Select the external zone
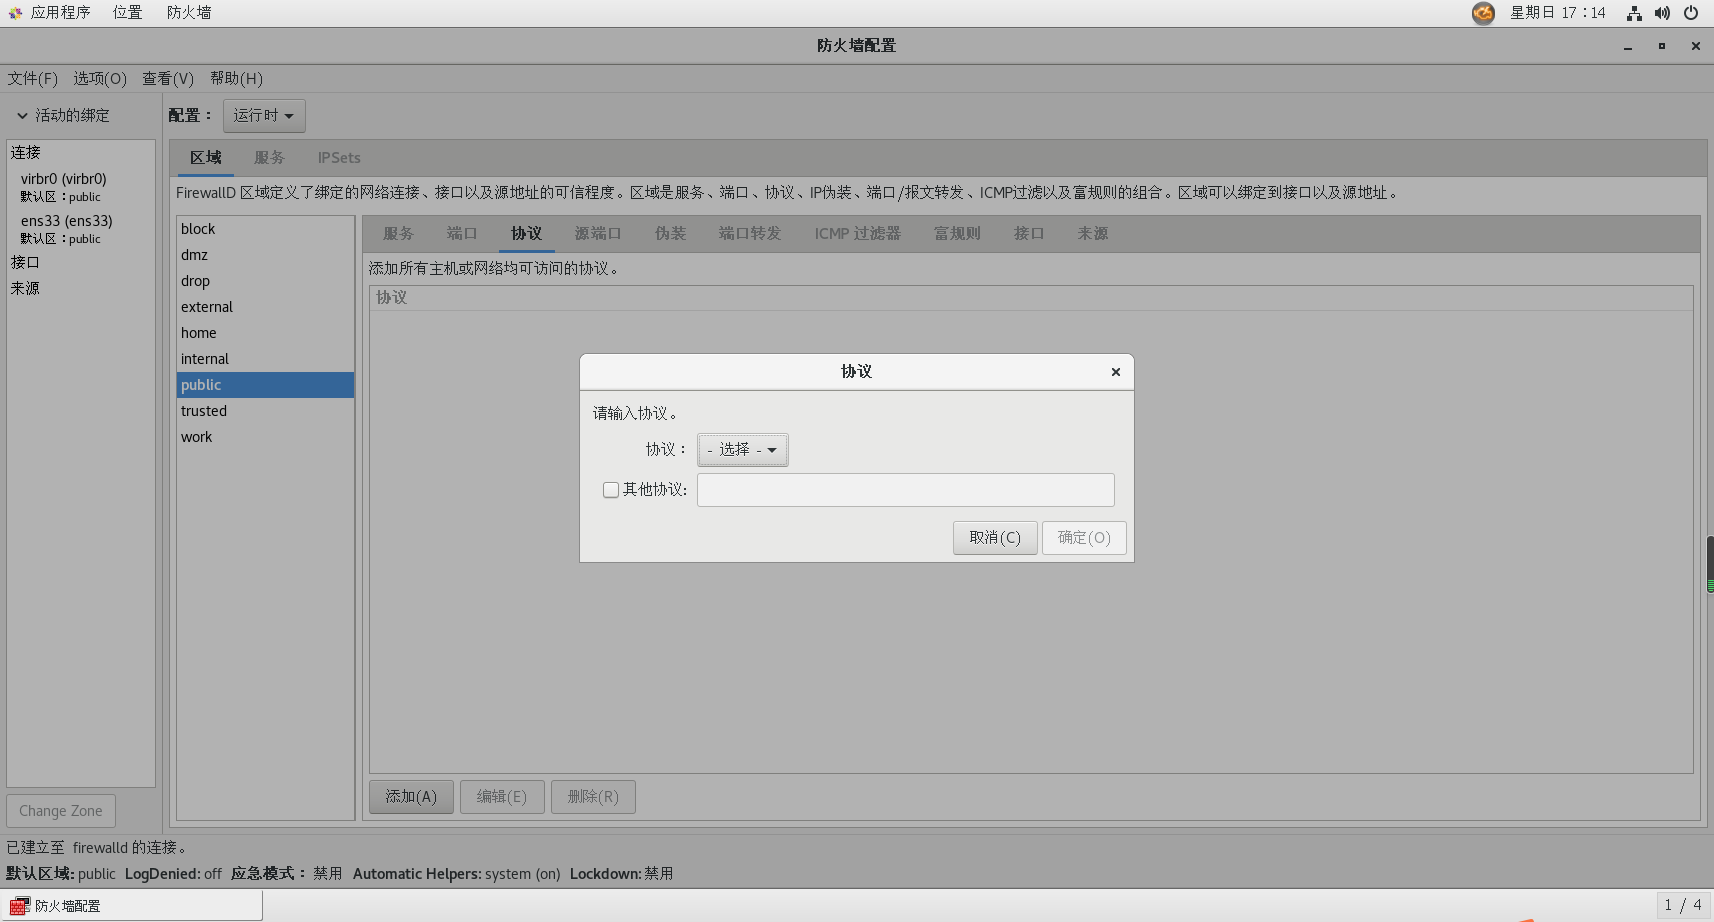1714x922 pixels. click(265, 307)
